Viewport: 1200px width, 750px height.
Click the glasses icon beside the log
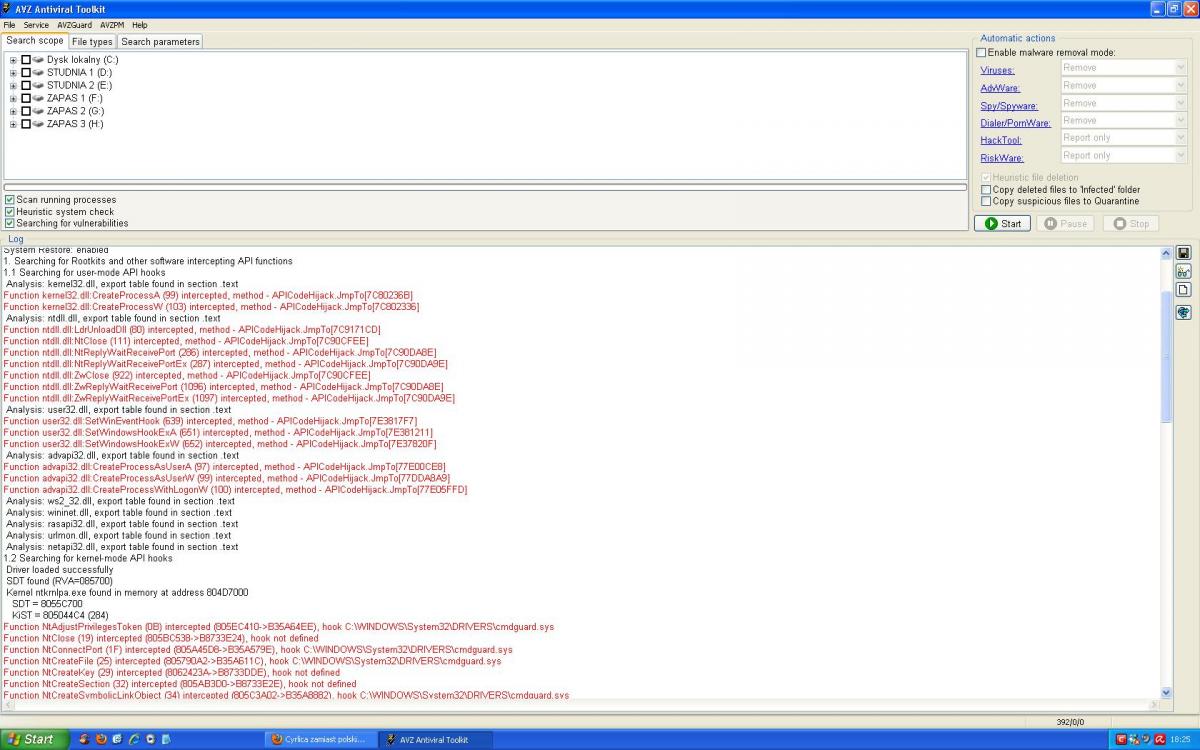click(1183, 272)
